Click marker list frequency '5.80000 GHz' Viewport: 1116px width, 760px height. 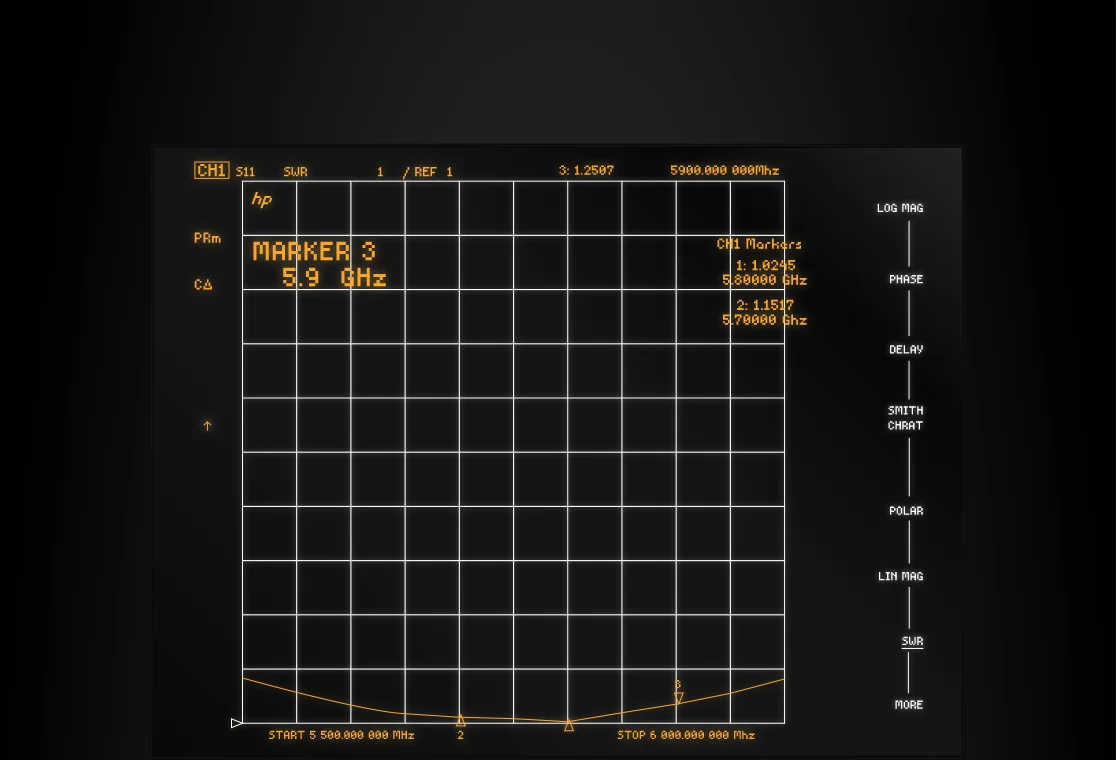(764, 280)
